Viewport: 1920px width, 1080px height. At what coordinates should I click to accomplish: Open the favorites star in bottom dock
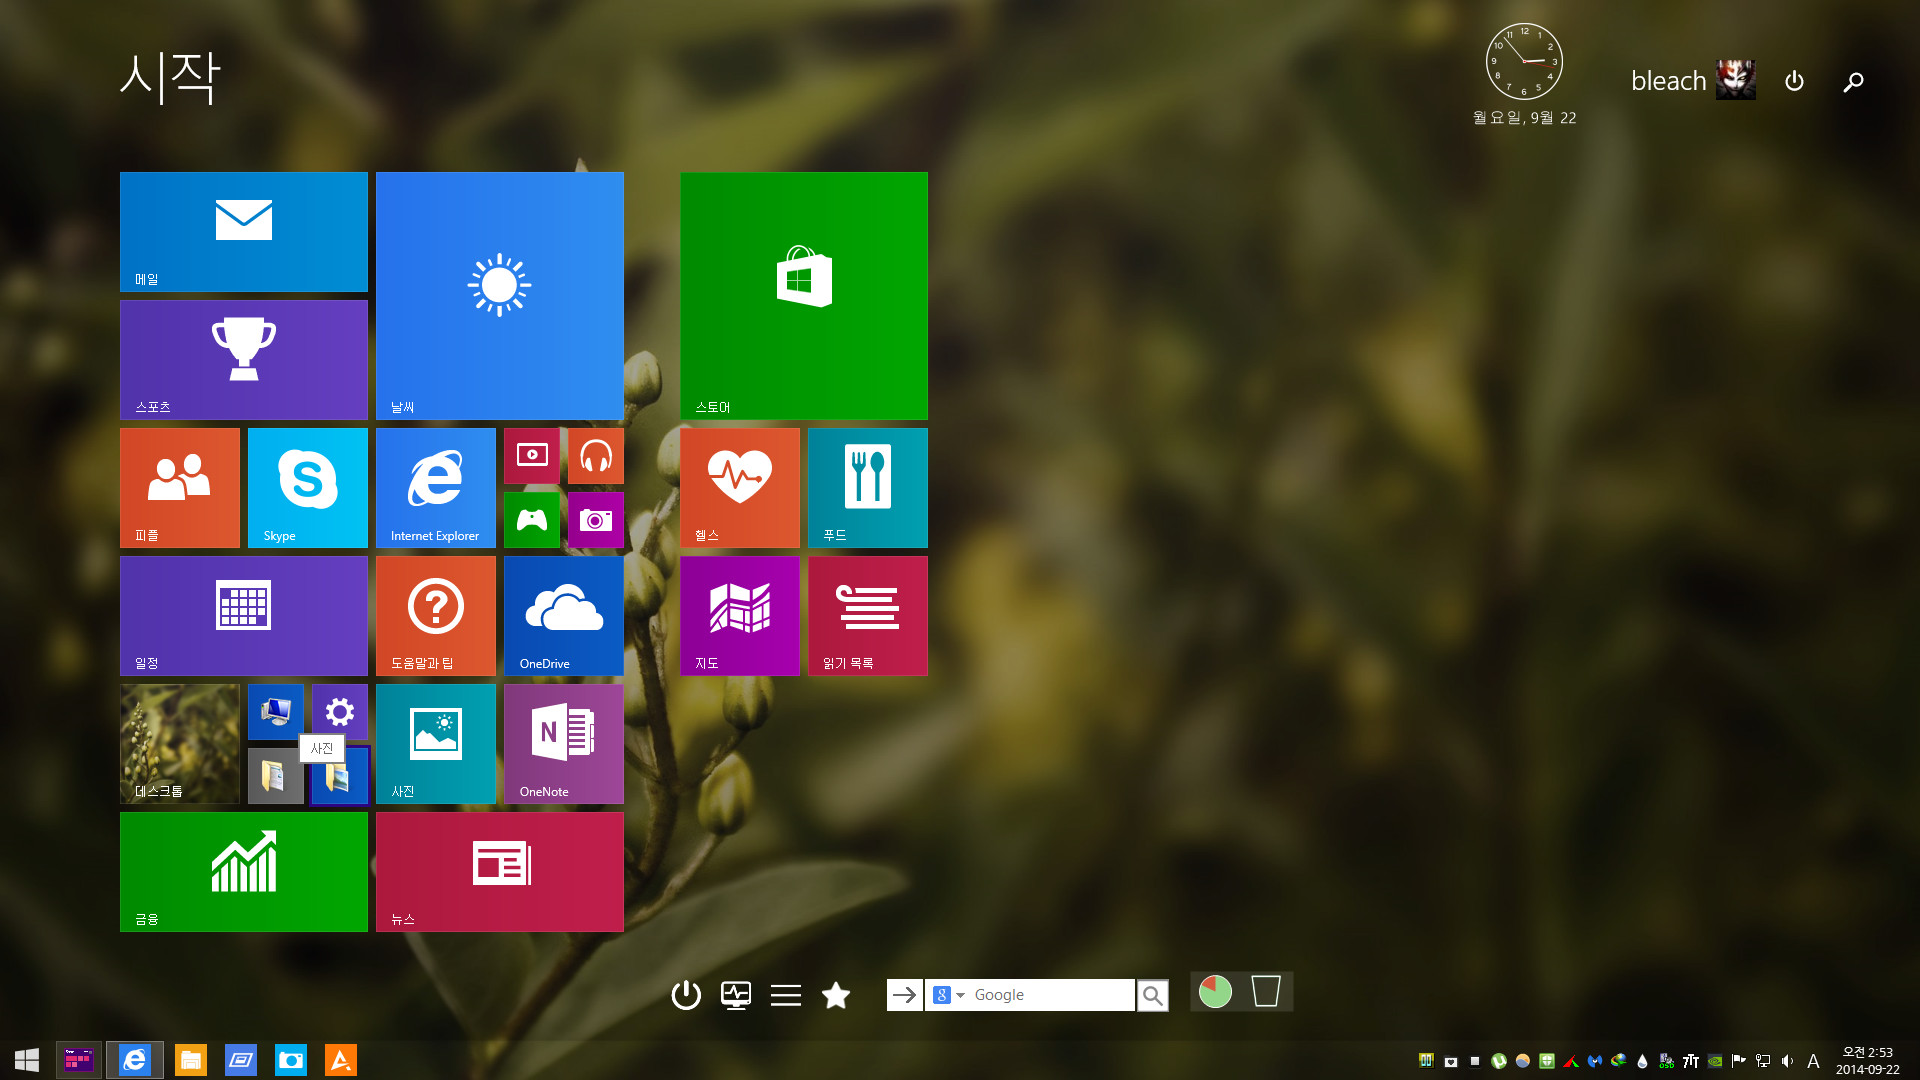[836, 995]
